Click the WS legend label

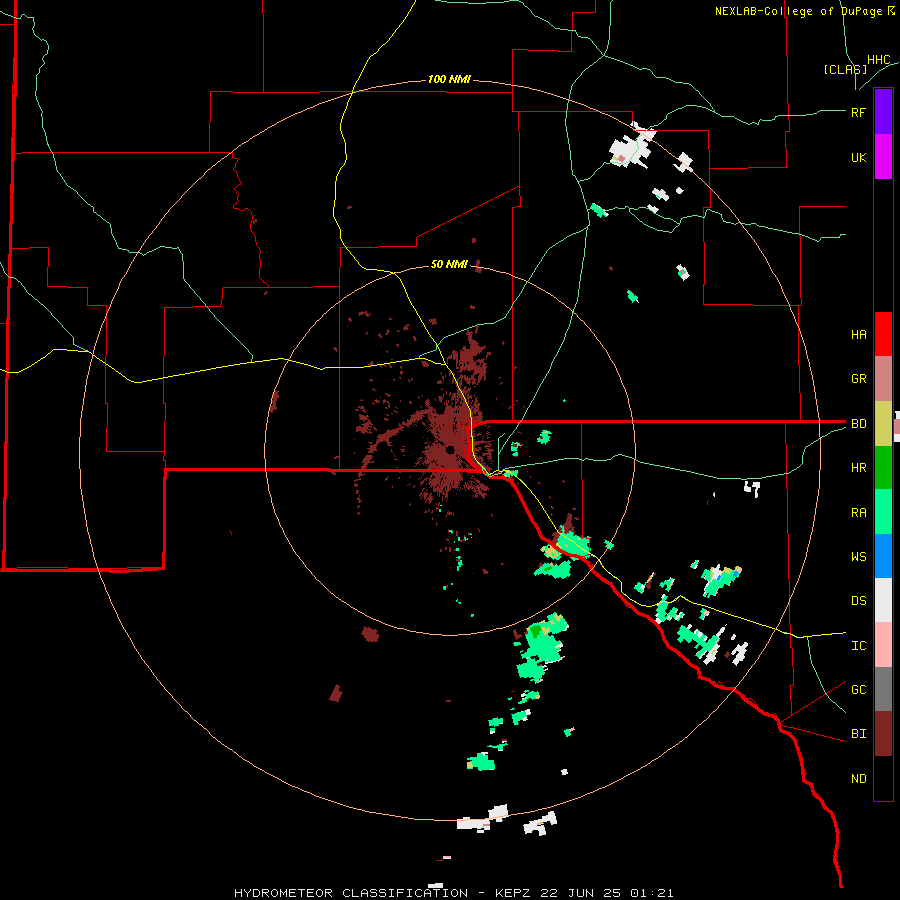click(858, 557)
